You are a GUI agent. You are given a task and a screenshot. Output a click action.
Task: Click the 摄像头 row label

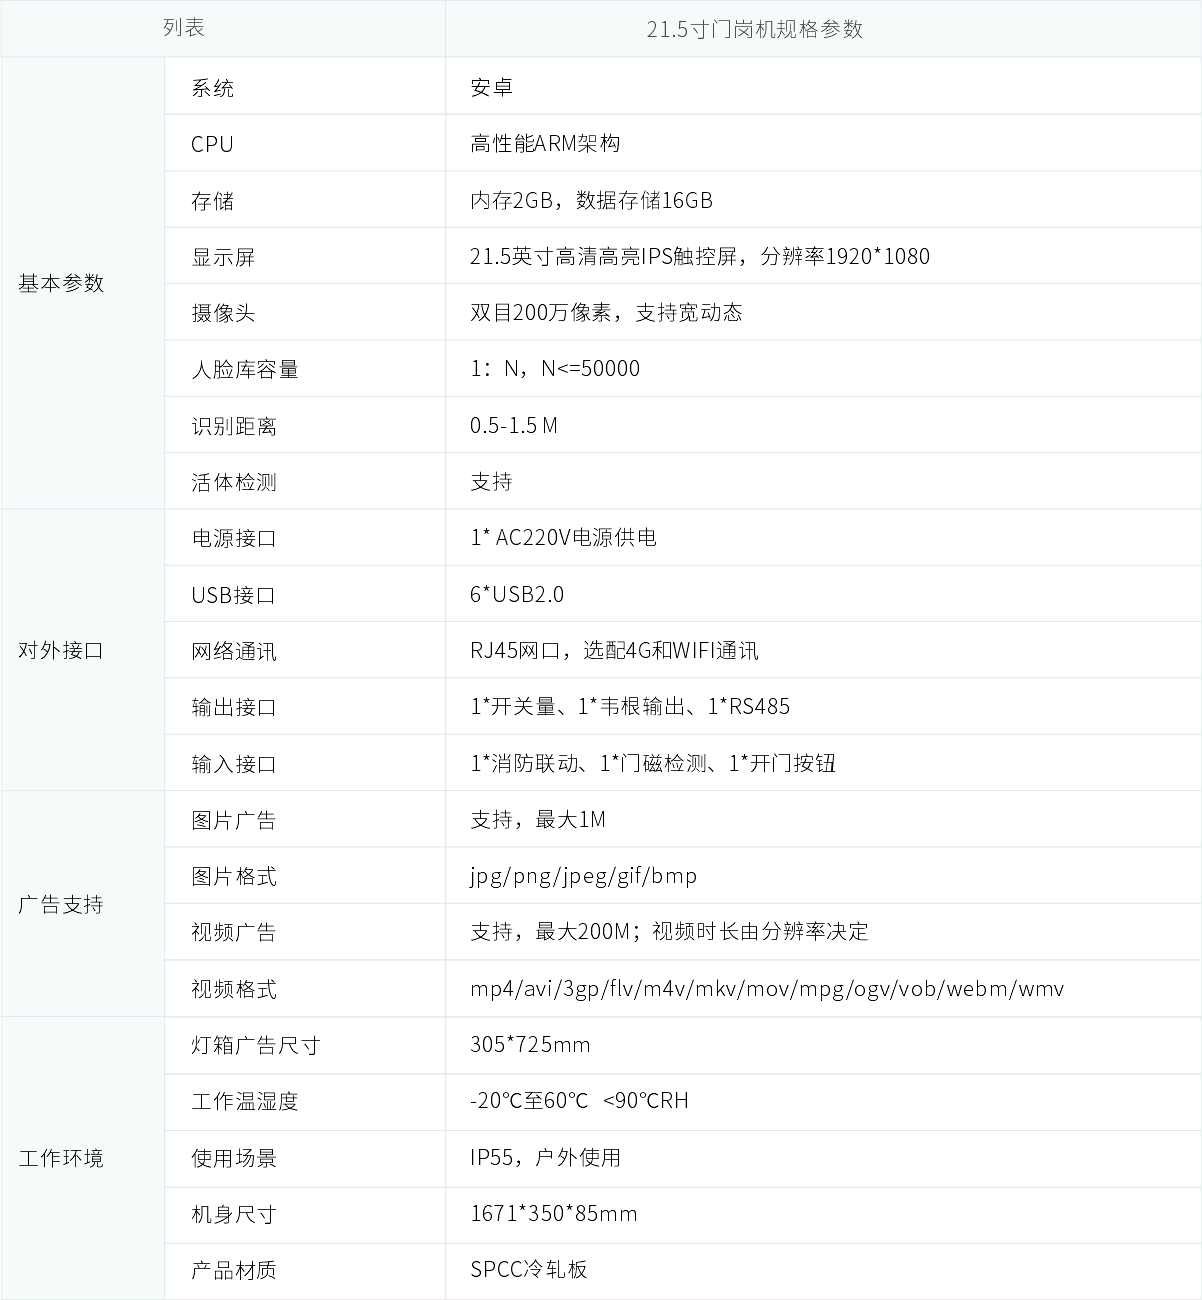[x=223, y=313]
